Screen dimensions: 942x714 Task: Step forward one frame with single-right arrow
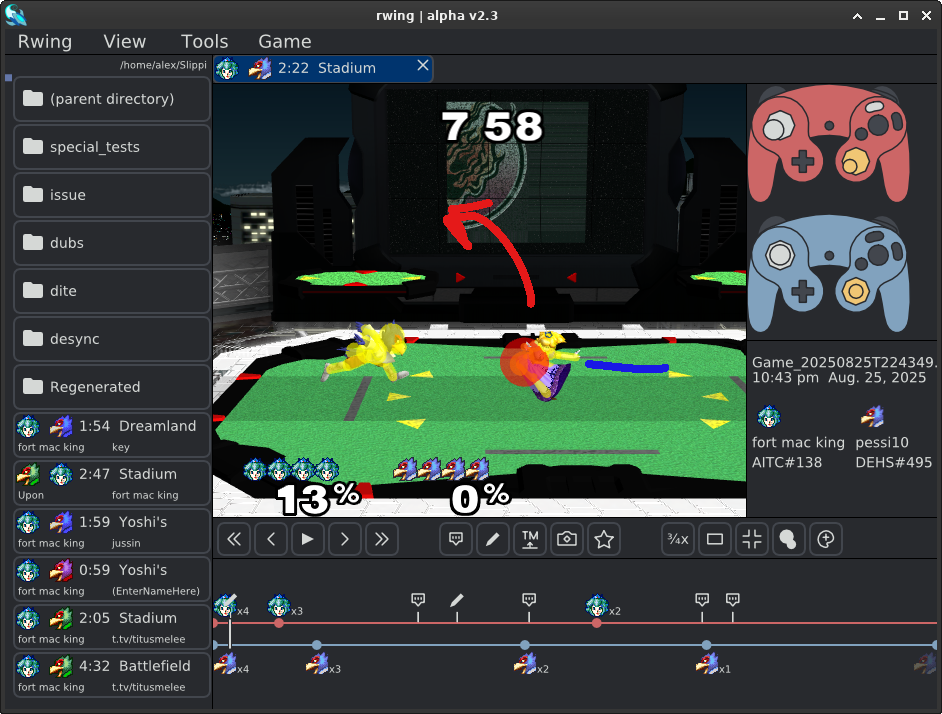point(344,539)
